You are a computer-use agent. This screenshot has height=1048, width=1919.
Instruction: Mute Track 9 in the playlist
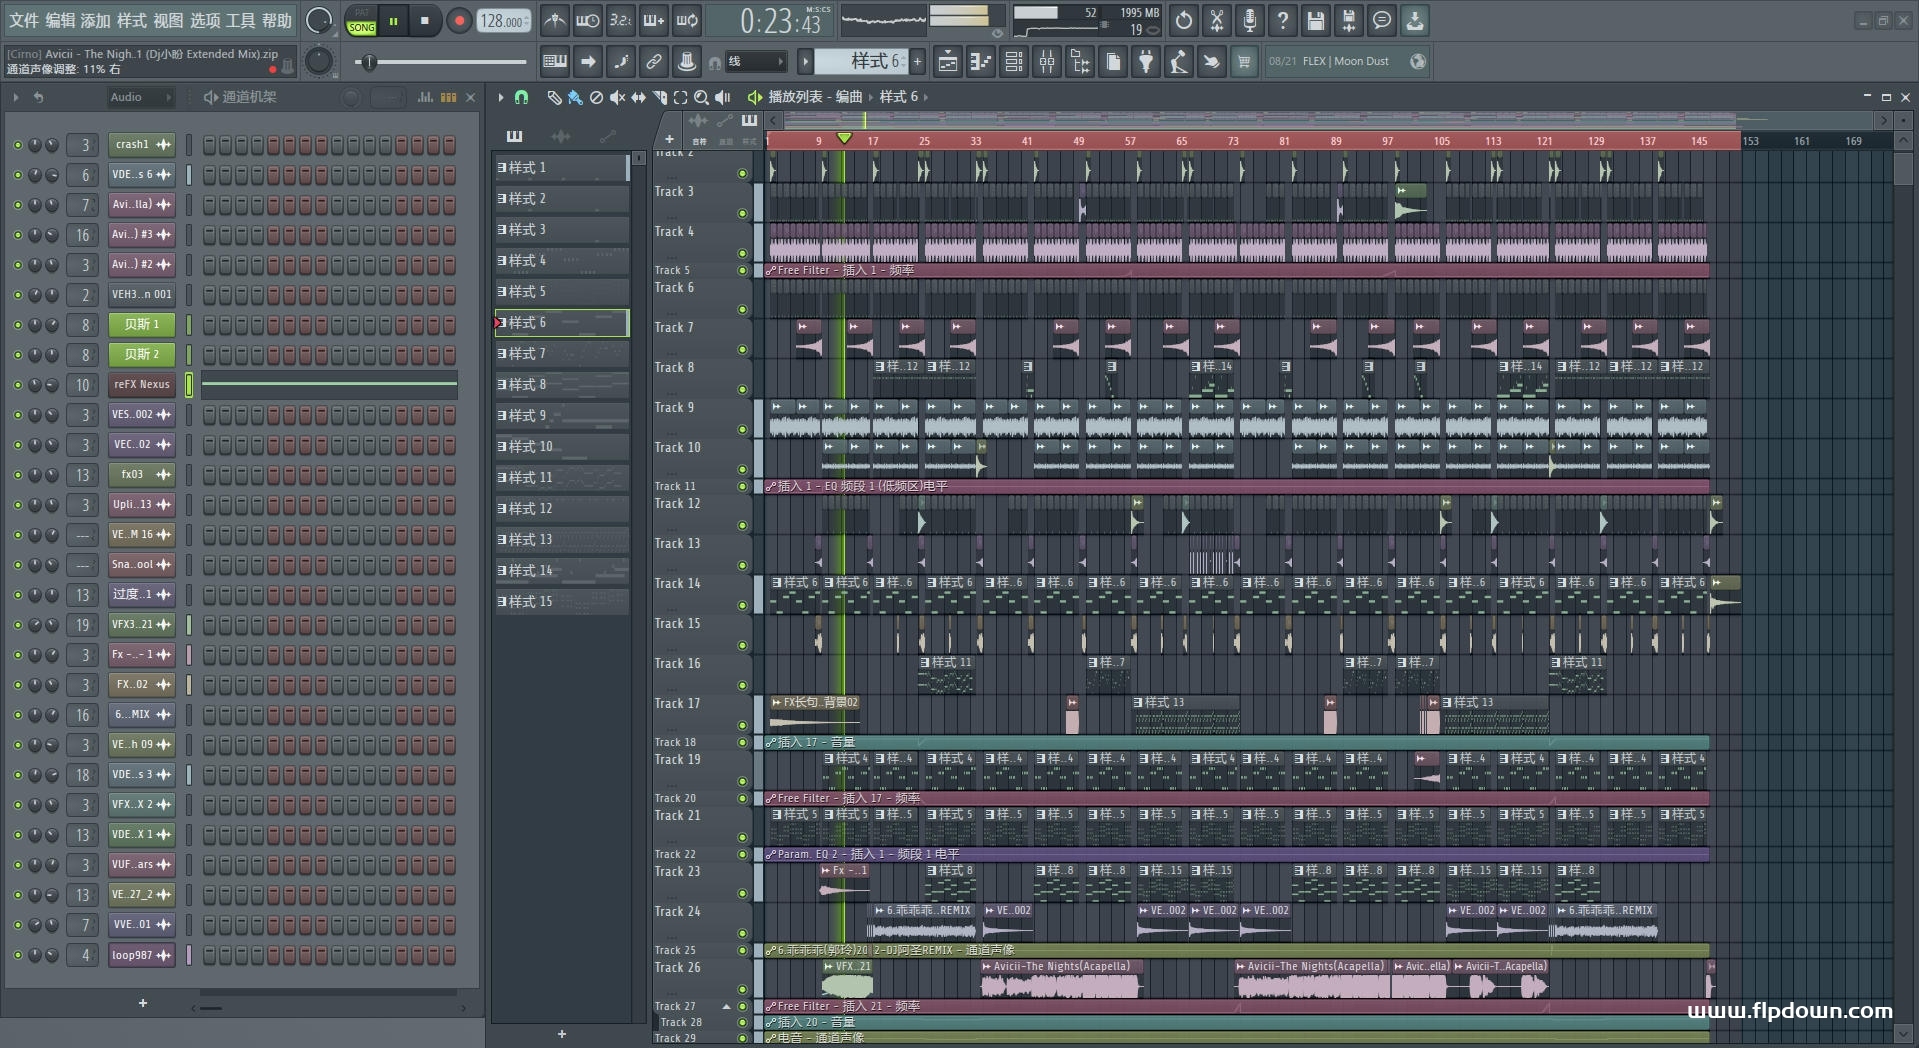[x=742, y=429]
